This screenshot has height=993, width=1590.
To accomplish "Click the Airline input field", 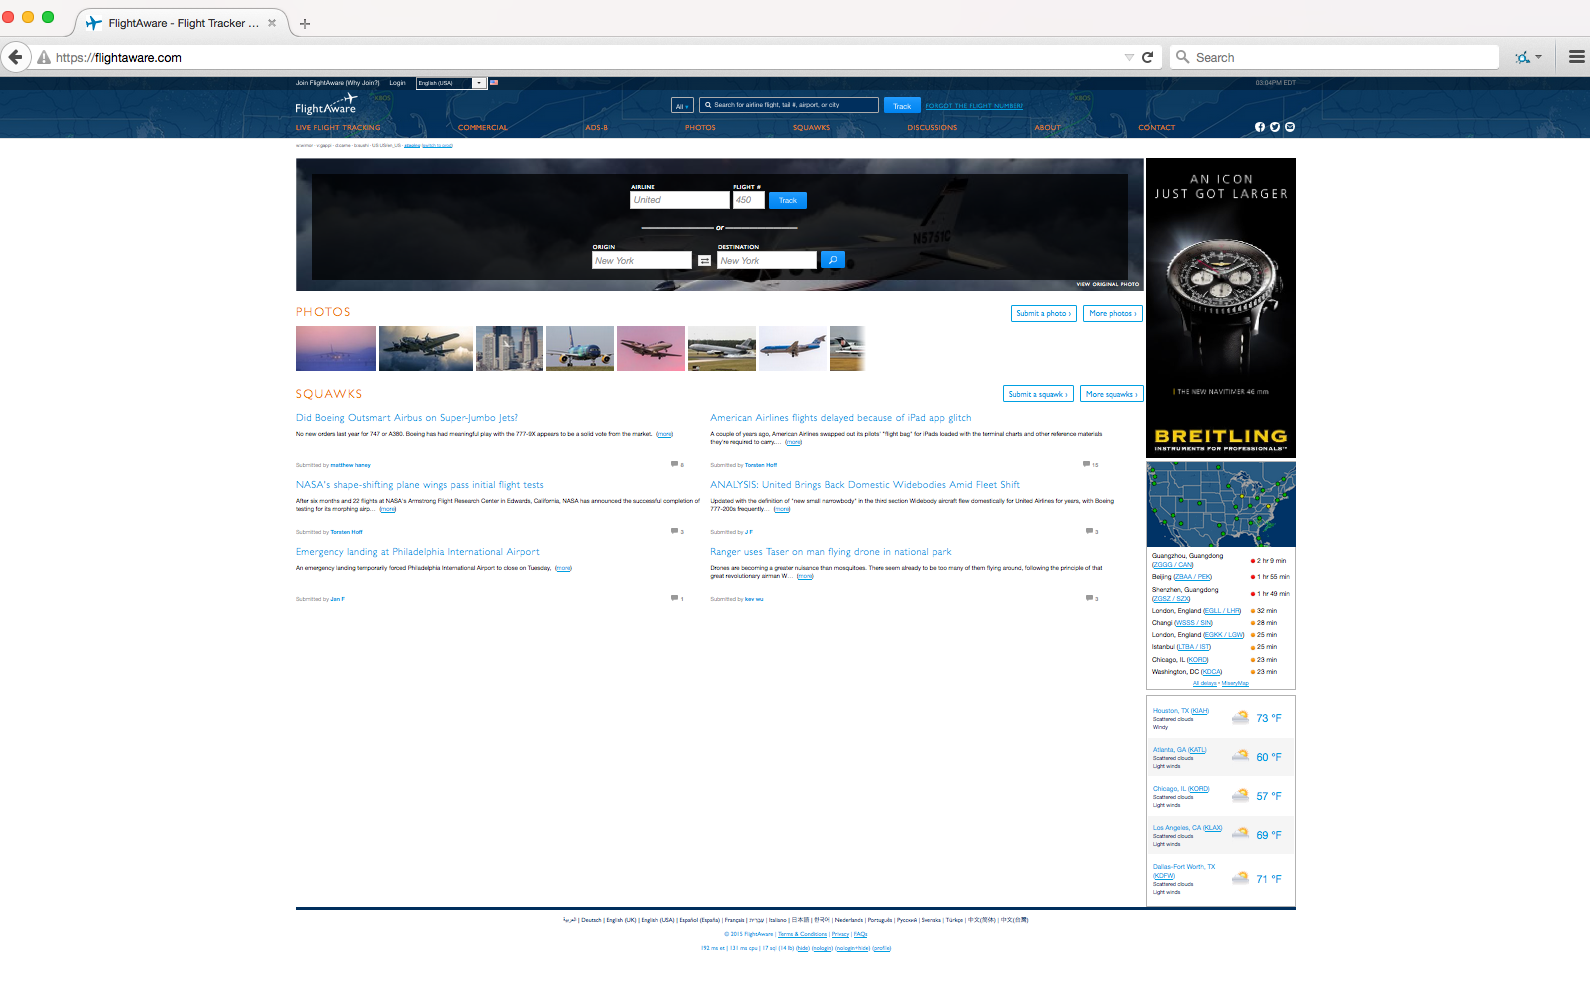I will tap(680, 200).
